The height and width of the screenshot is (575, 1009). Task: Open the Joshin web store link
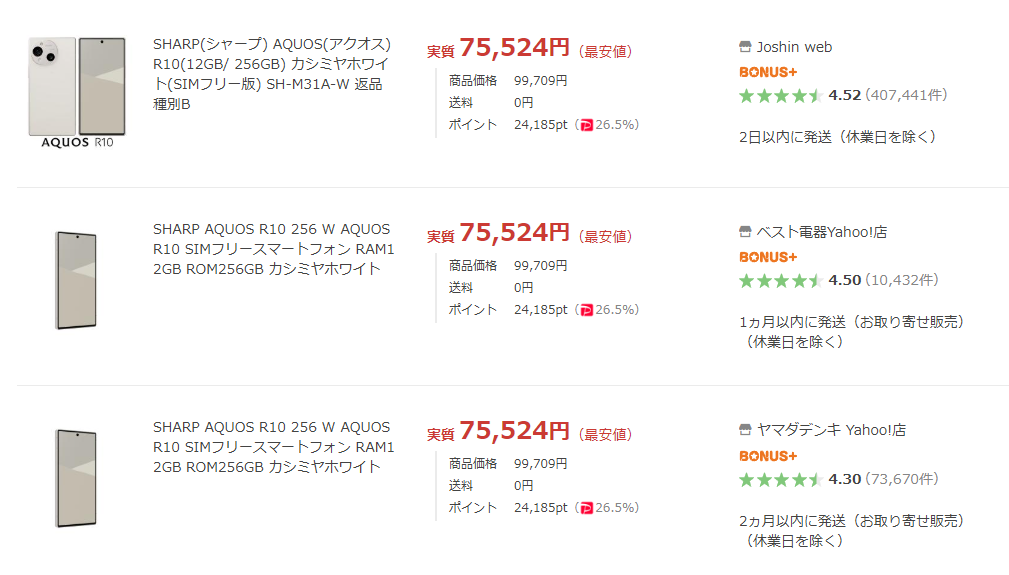794,47
